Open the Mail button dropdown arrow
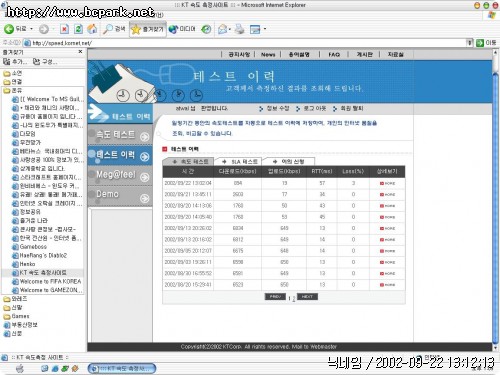The width and height of the screenshot is (500, 375). (x=230, y=29)
